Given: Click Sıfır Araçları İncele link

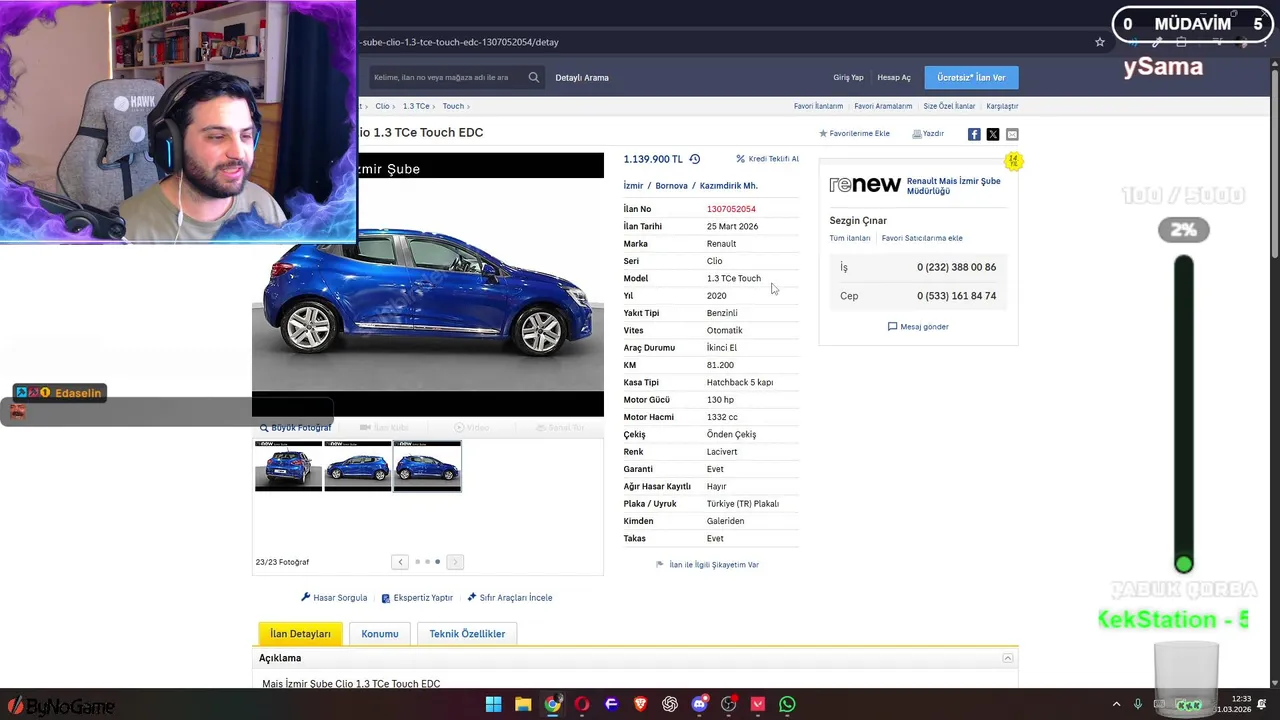Looking at the screenshot, I should click(x=509, y=598).
